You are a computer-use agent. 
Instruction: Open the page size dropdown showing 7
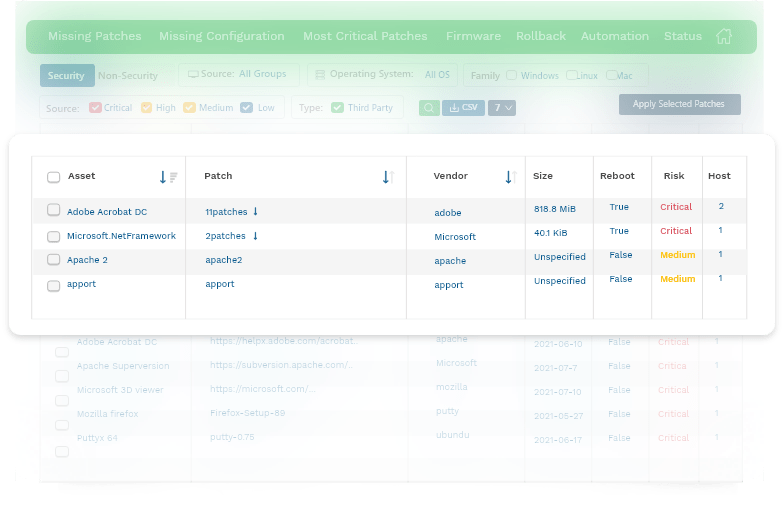tap(502, 107)
